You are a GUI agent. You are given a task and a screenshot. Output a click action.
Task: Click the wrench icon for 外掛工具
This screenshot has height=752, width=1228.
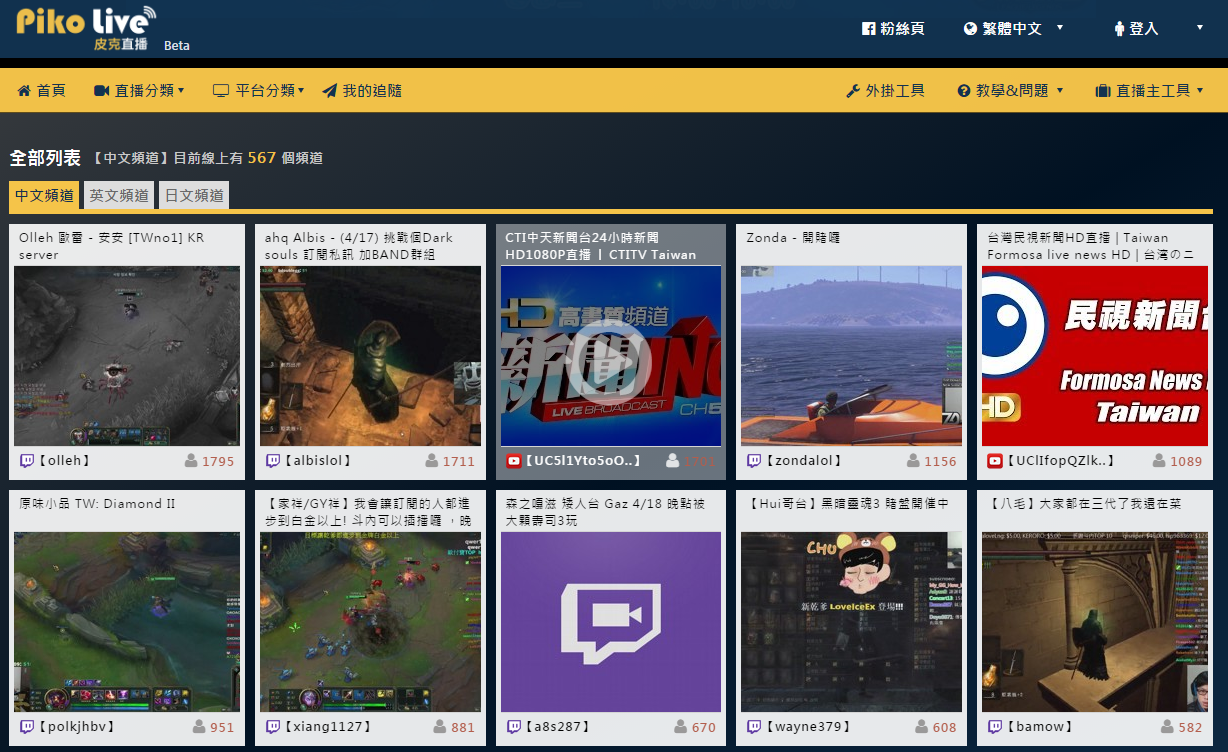tap(853, 91)
